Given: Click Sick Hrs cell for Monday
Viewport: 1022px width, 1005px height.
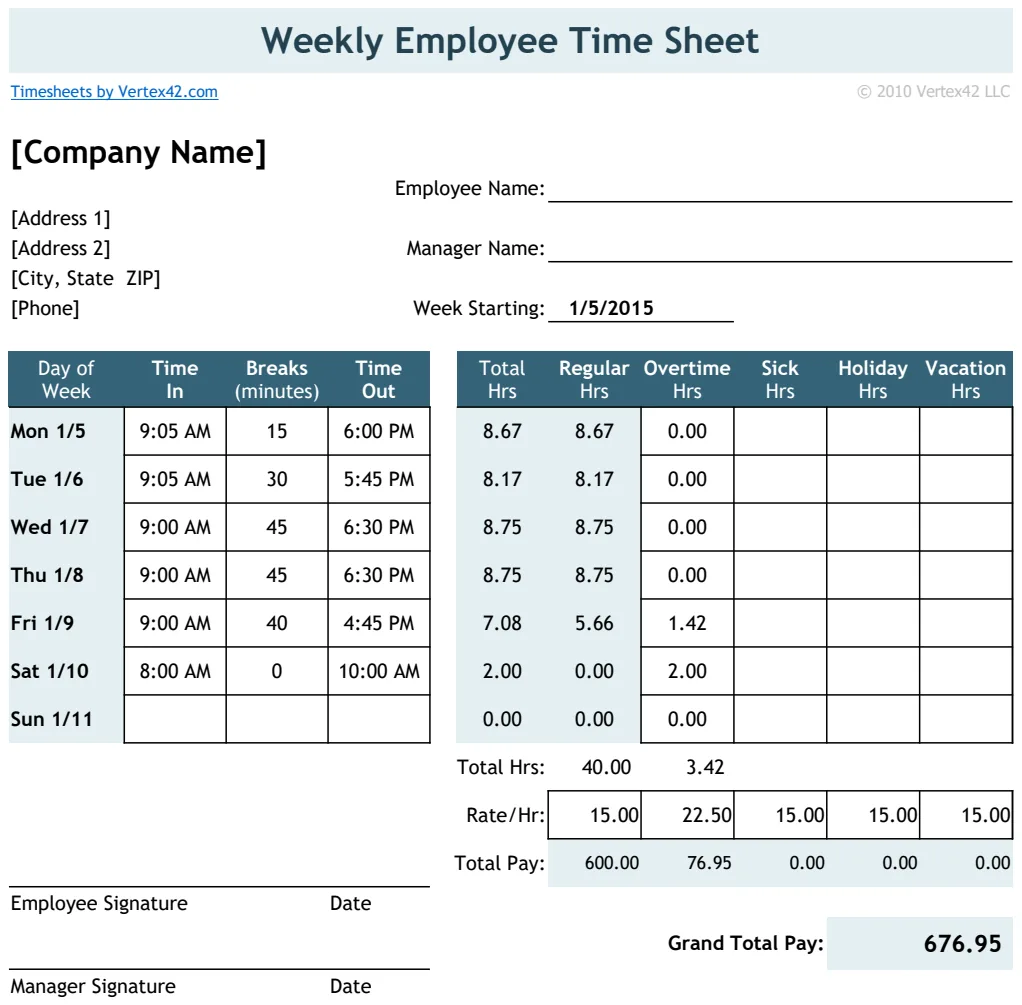Looking at the screenshot, I should point(780,431).
